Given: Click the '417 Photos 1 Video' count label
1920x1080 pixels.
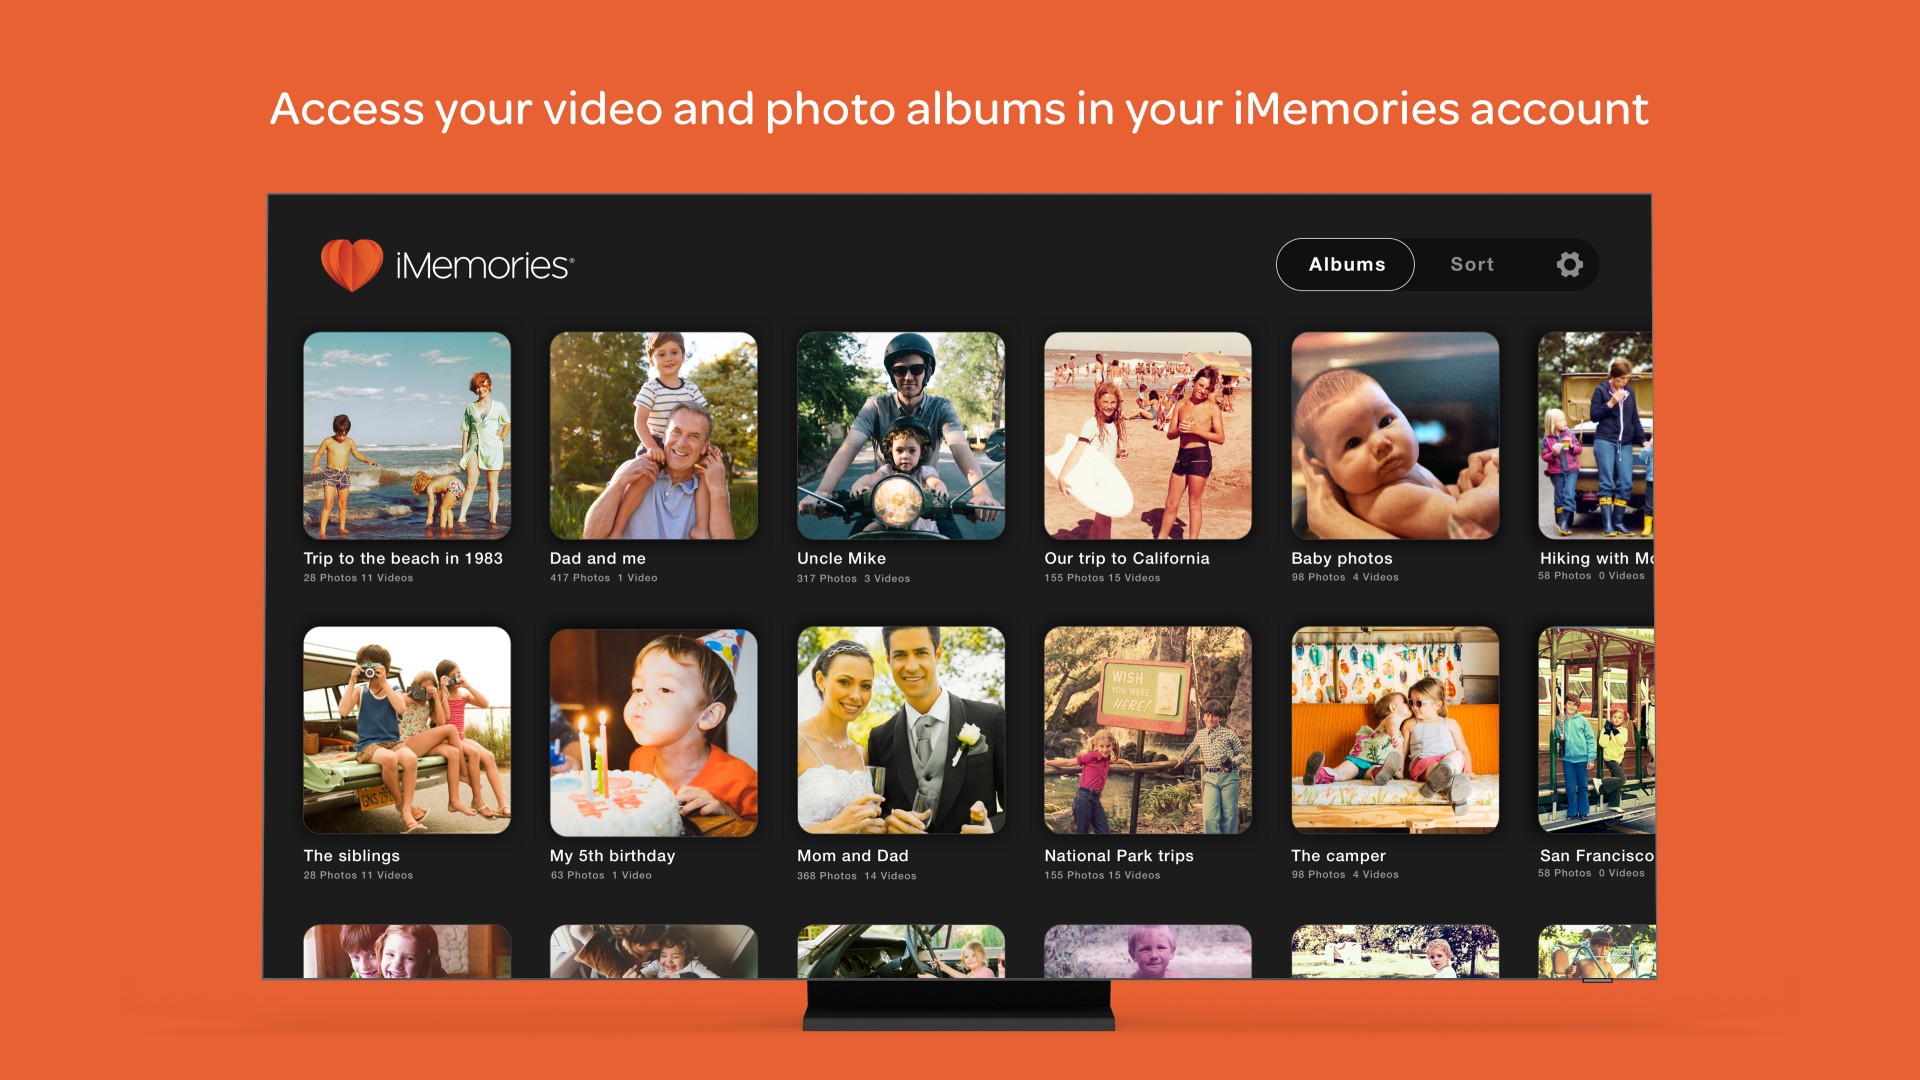Looking at the screenshot, I should (x=602, y=578).
